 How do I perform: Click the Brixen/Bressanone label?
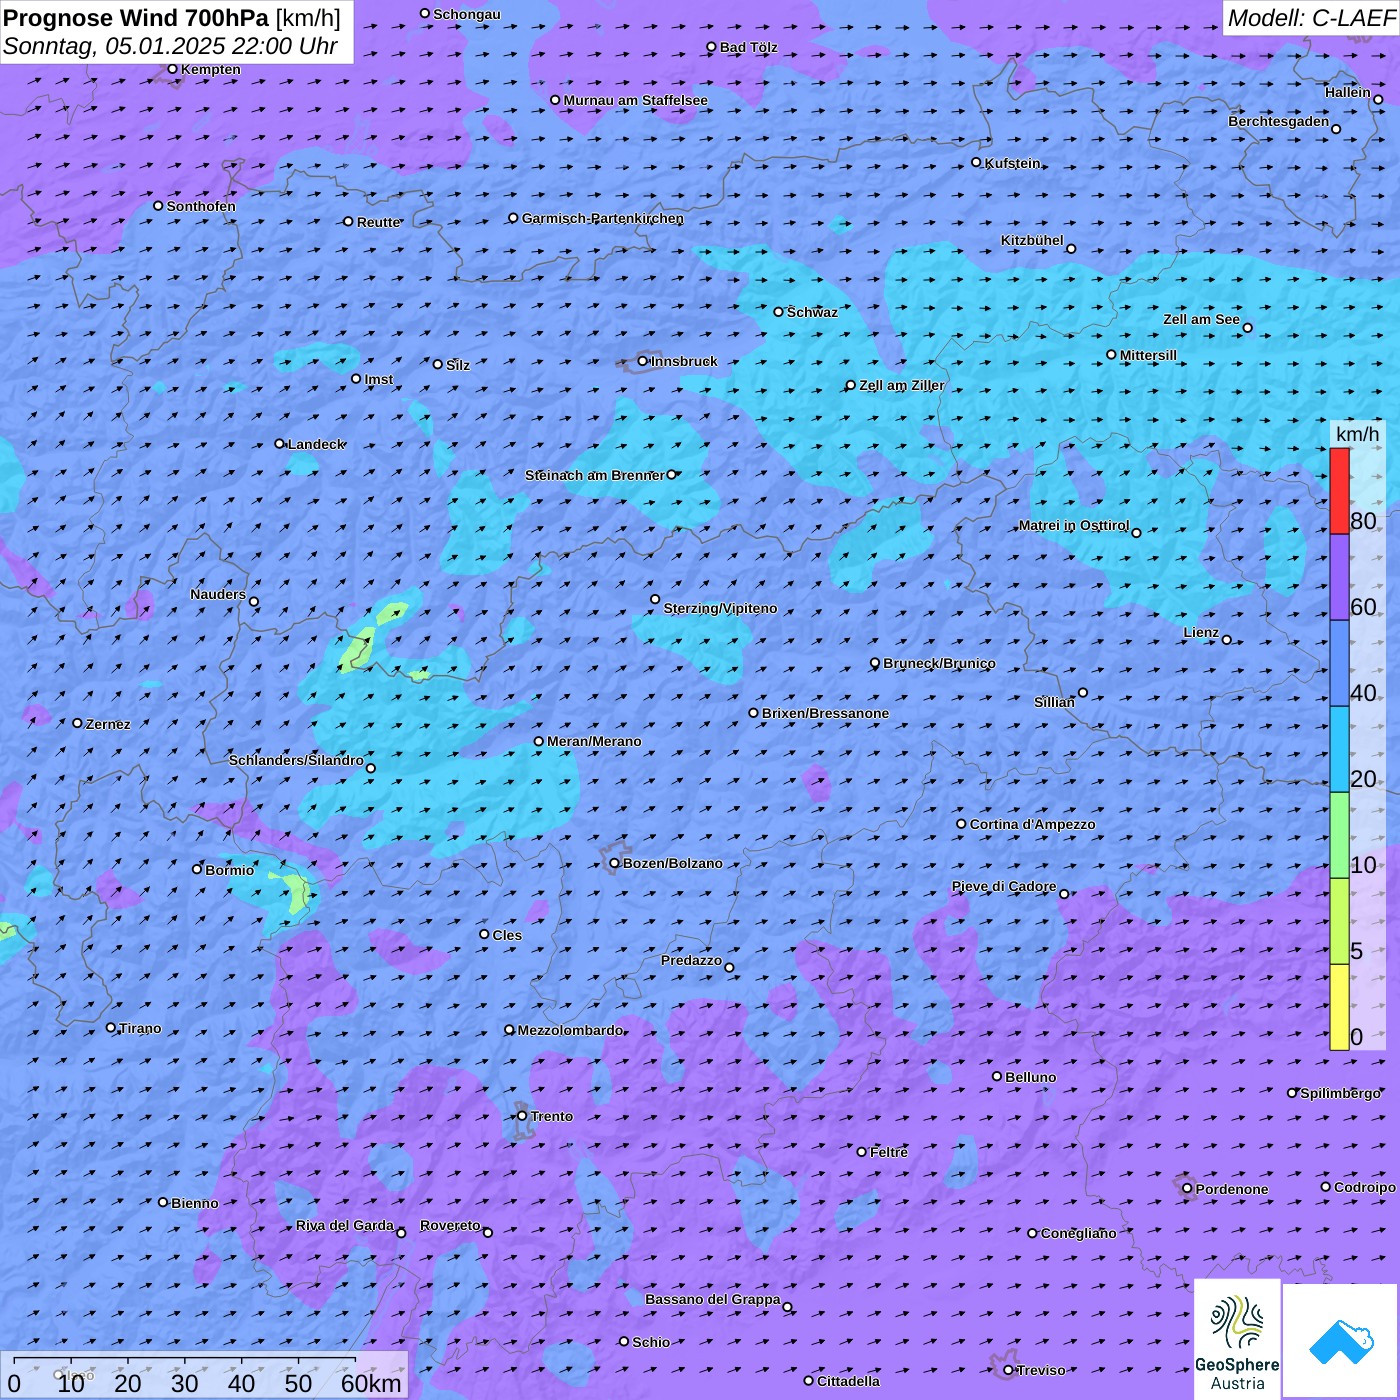point(825,713)
